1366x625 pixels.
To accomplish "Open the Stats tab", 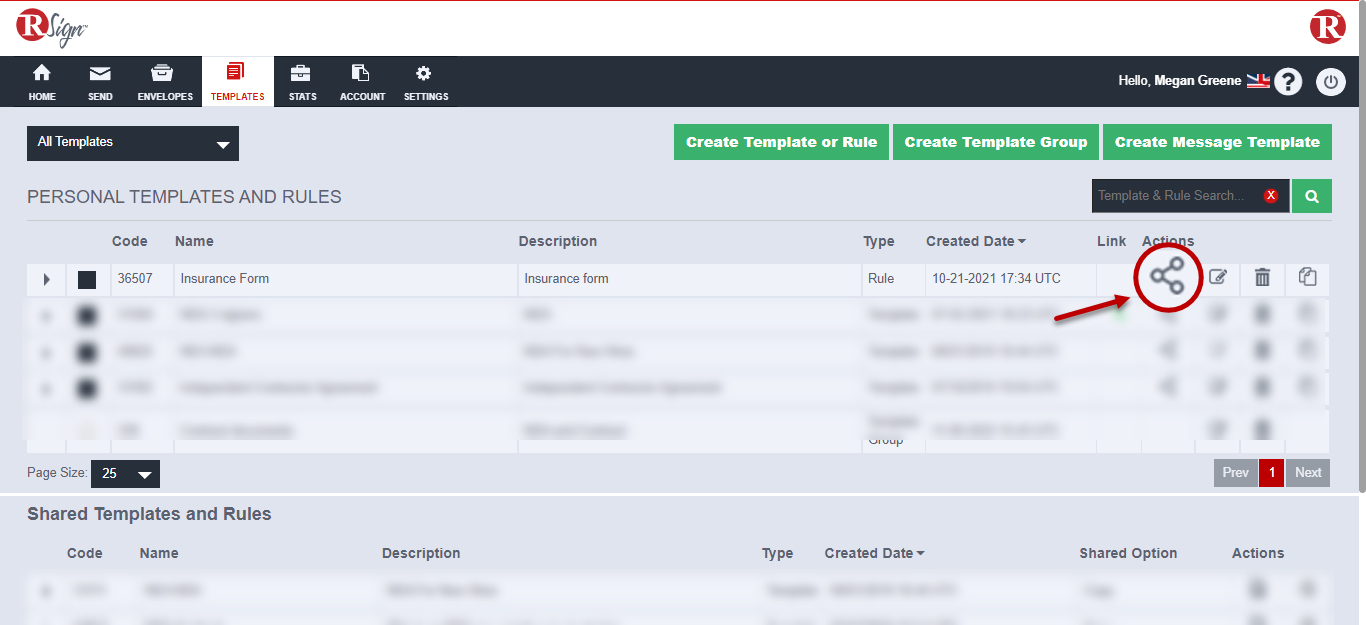I will (x=302, y=83).
